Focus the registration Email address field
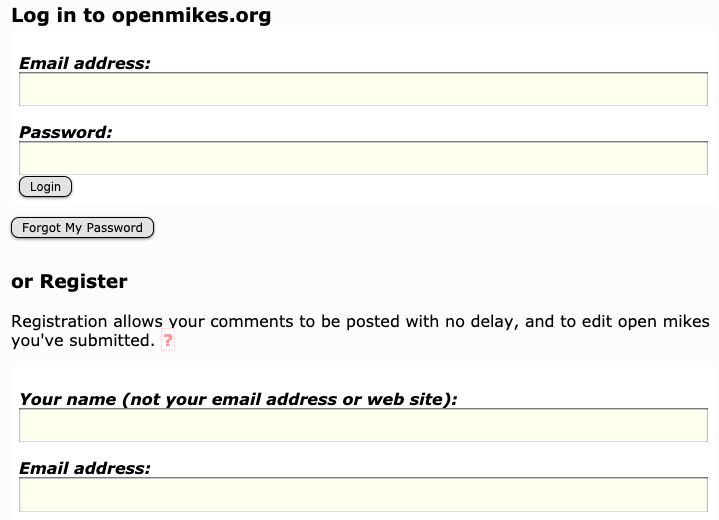The width and height of the screenshot is (719, 520). coord(363,494)
